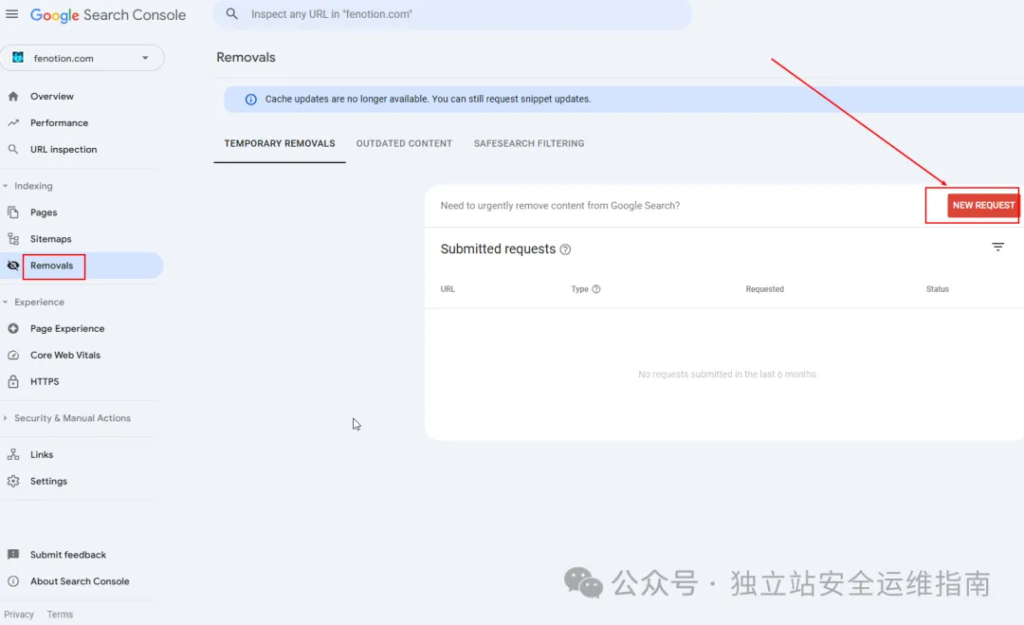Open the Terms link in footer
1024x625 pixels.
coord(59,615)
